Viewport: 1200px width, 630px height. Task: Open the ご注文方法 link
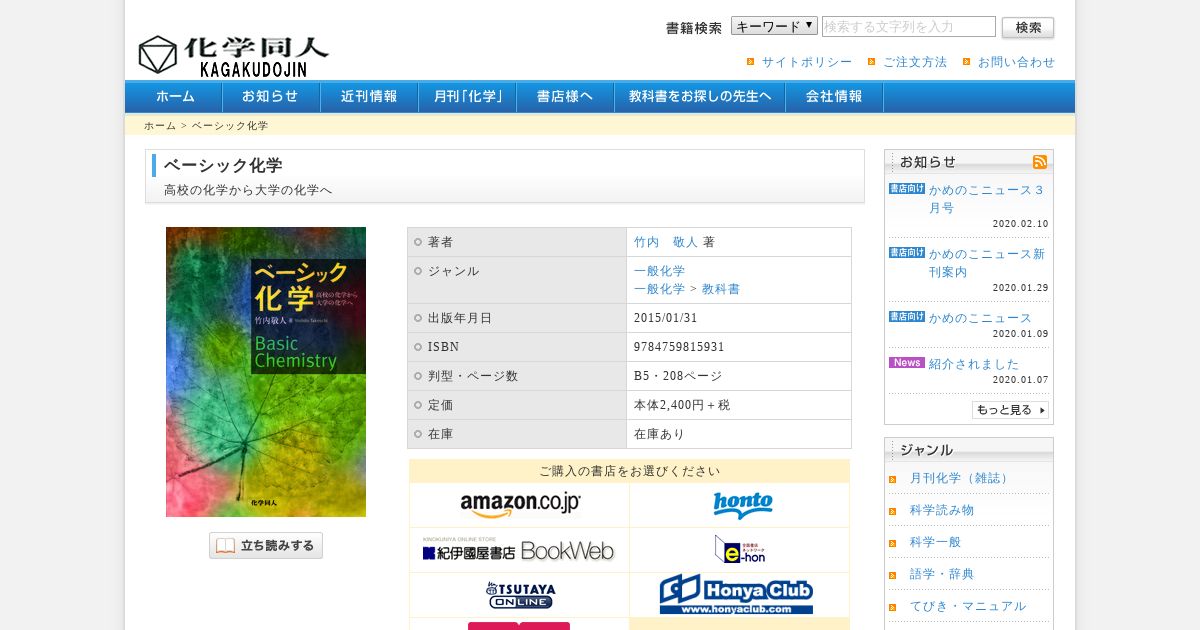914,62
